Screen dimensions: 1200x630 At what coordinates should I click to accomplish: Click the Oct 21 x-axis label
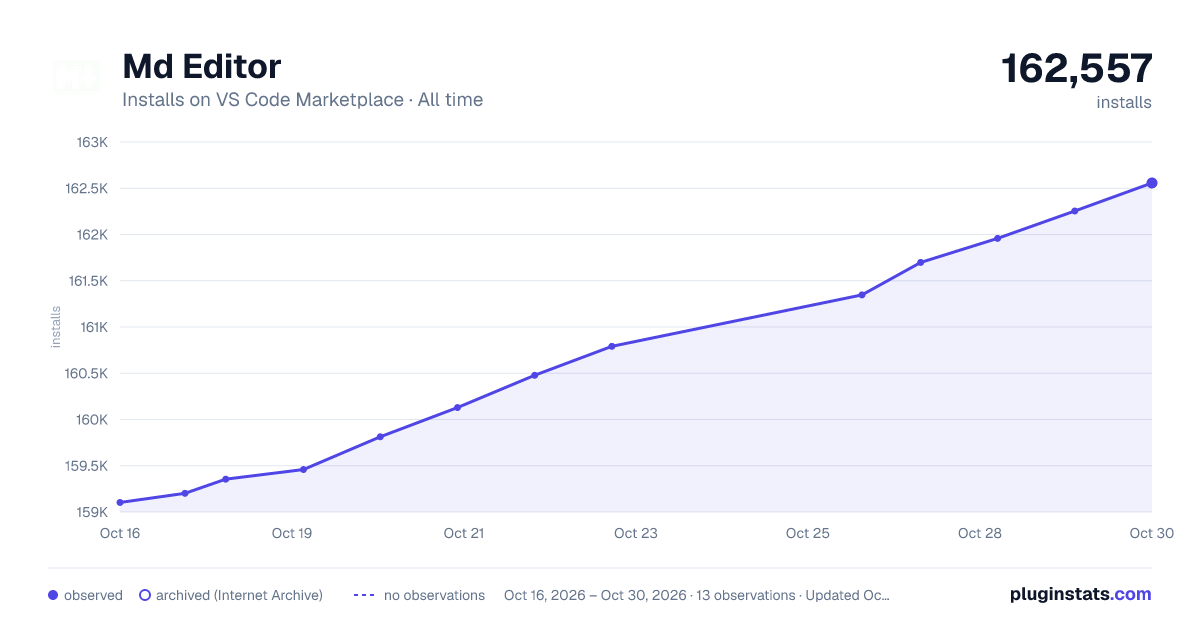464,533
